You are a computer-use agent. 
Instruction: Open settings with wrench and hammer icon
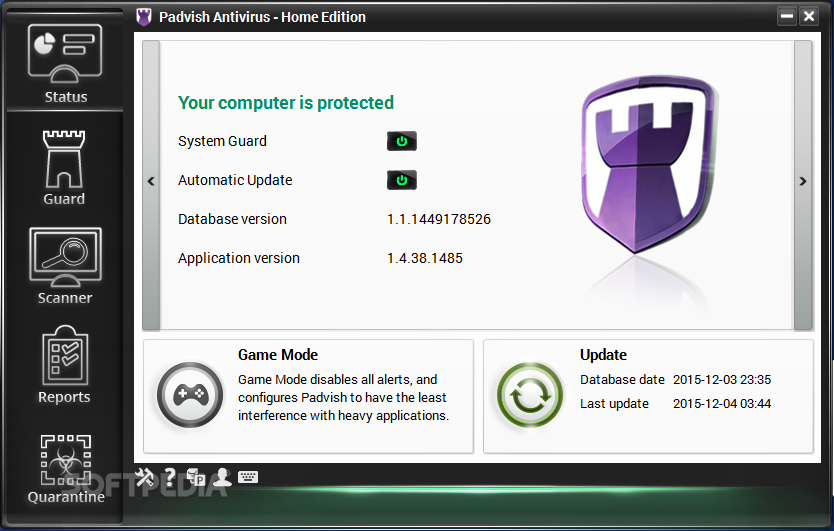pyautogui.click(x=144, y=477)
